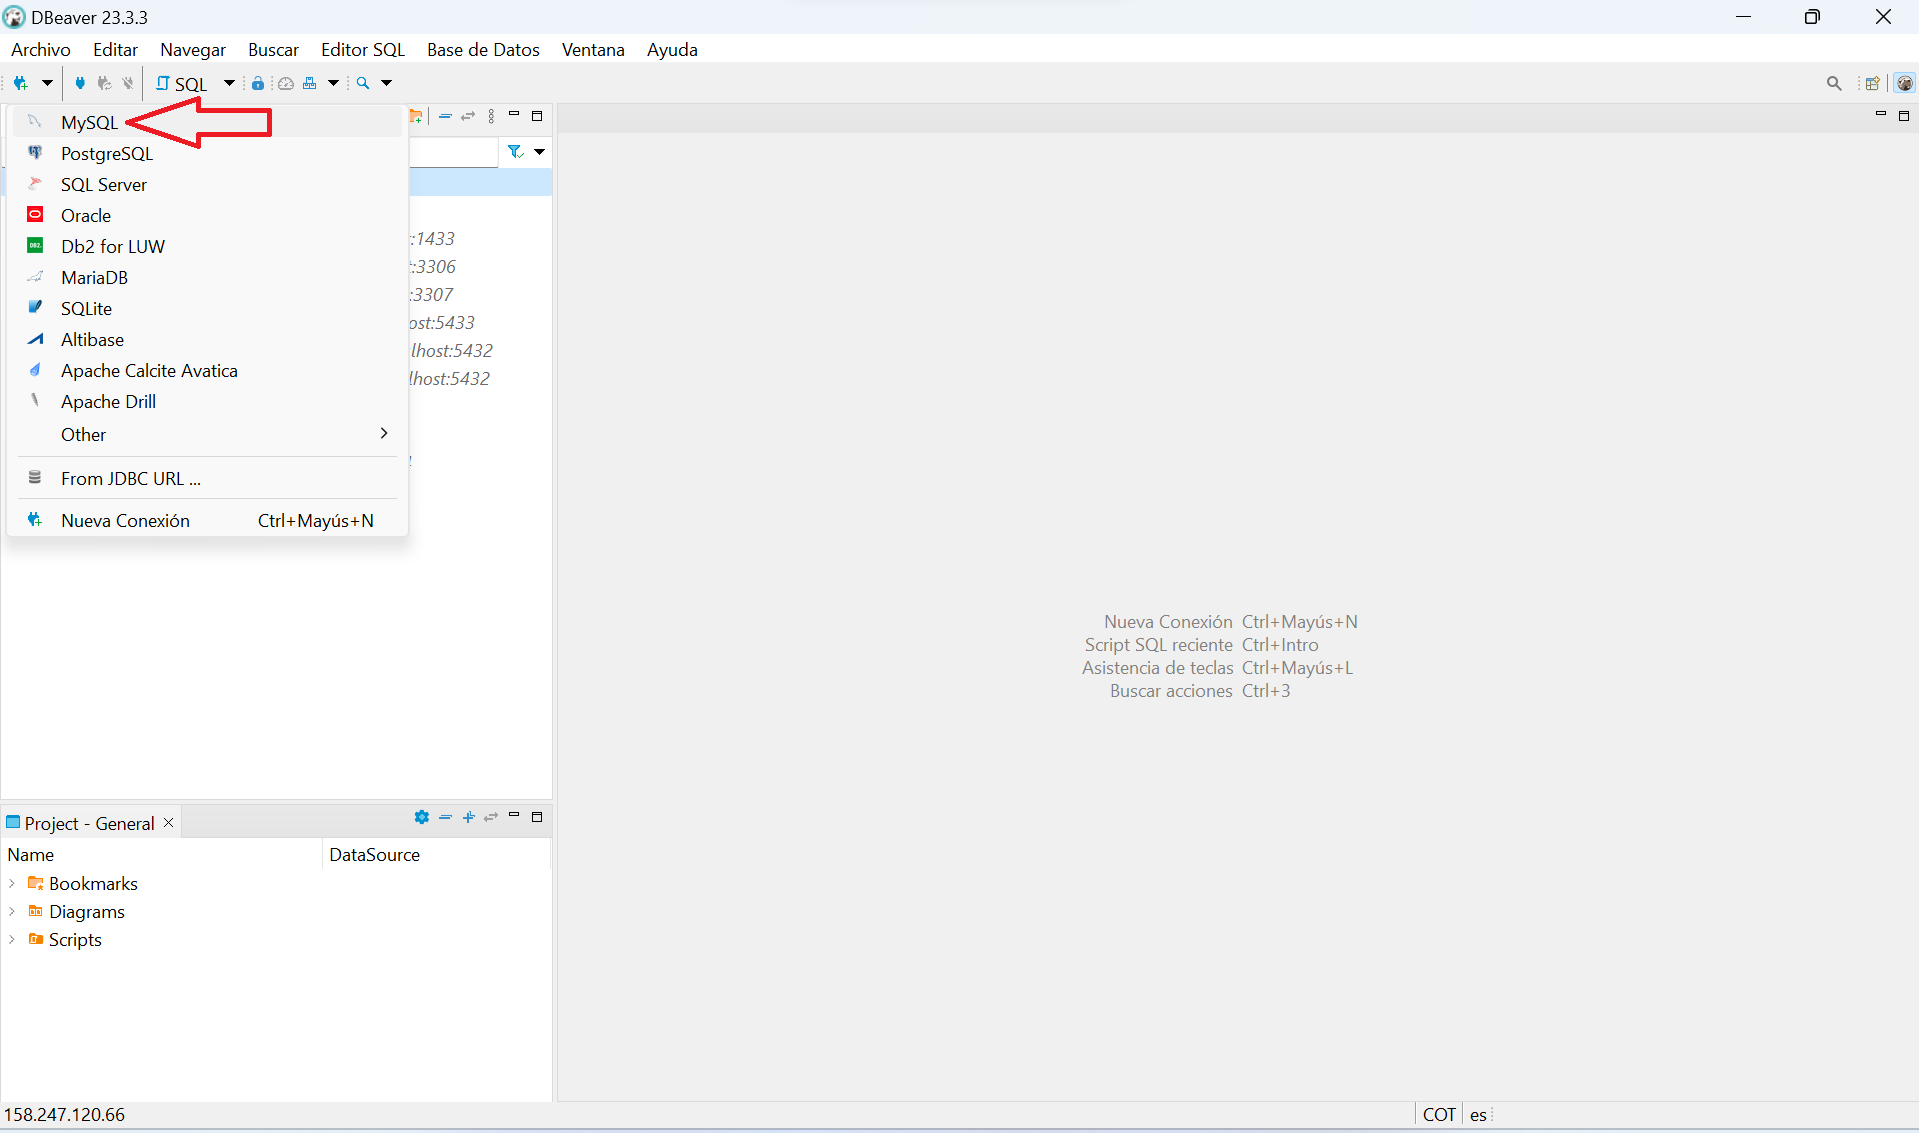Choose SQLite in the connection menu
The height and width of the screenshot is (1133, 1919).
205,308
